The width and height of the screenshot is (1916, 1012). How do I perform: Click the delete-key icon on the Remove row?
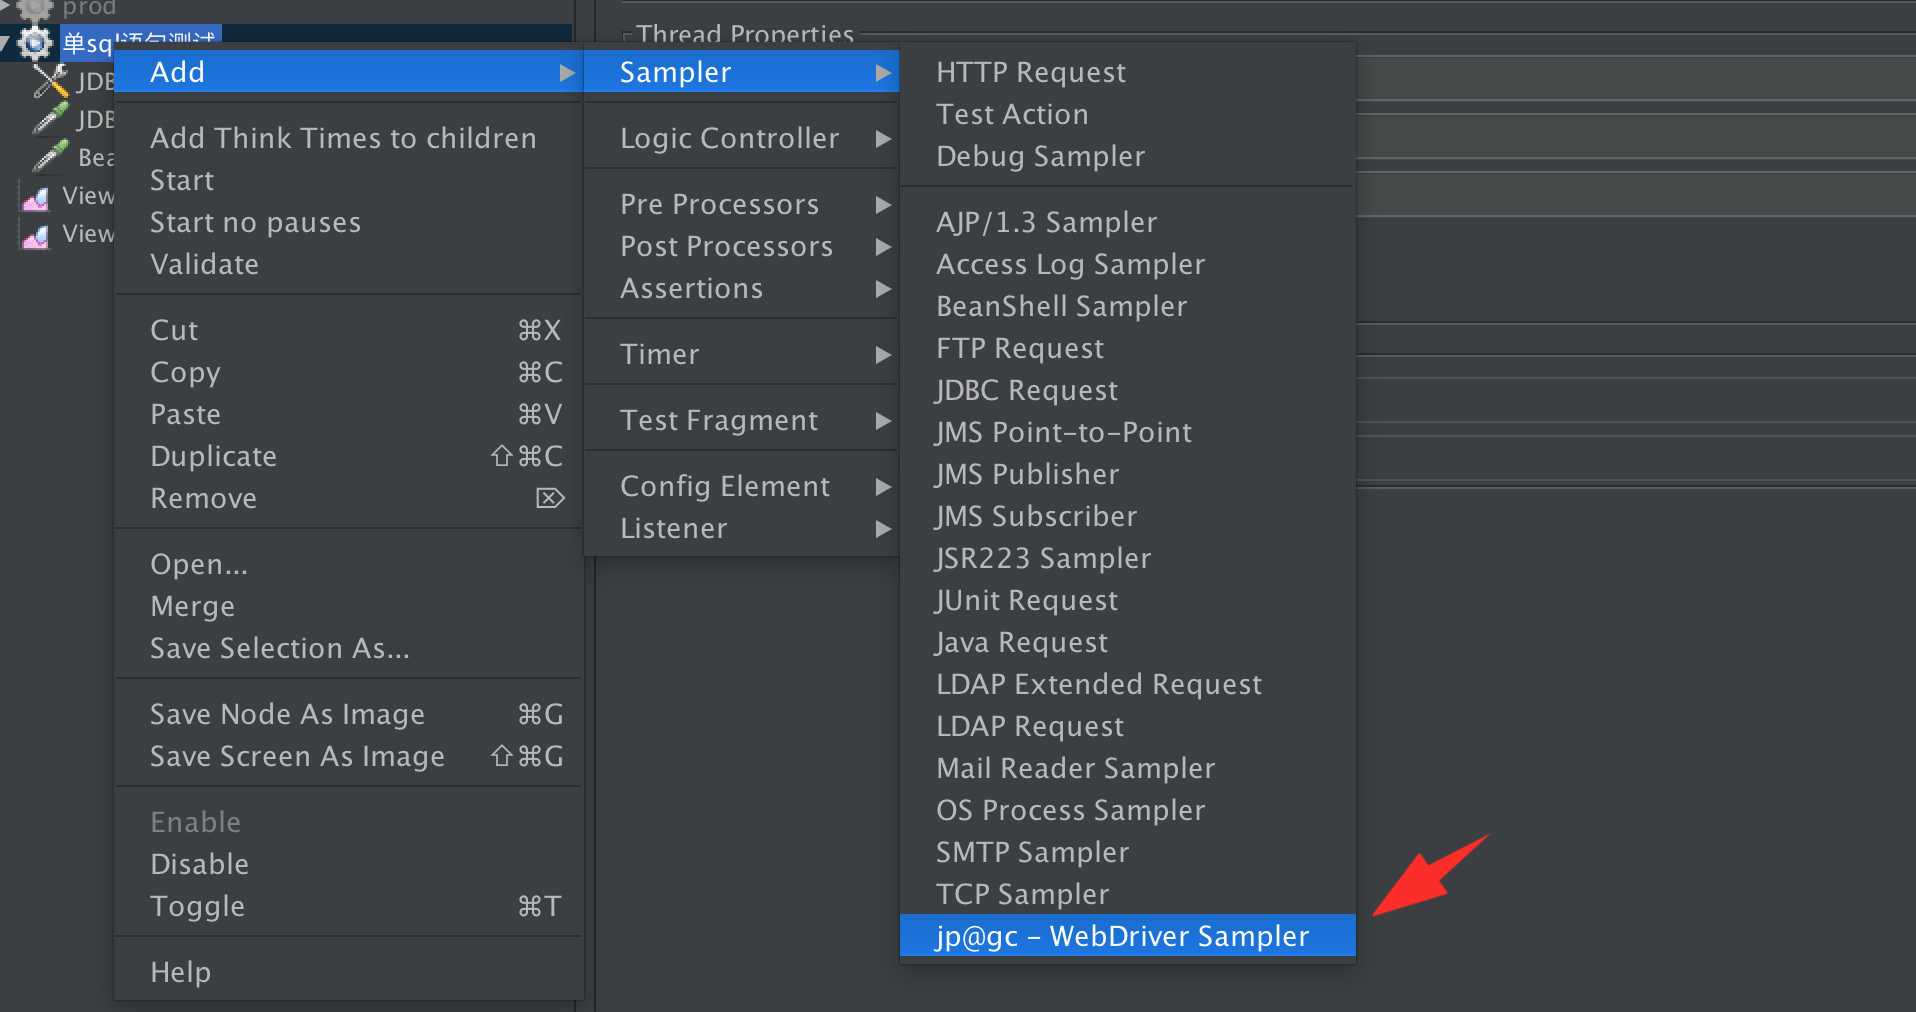pyautogui.click(x=550, y=498)
